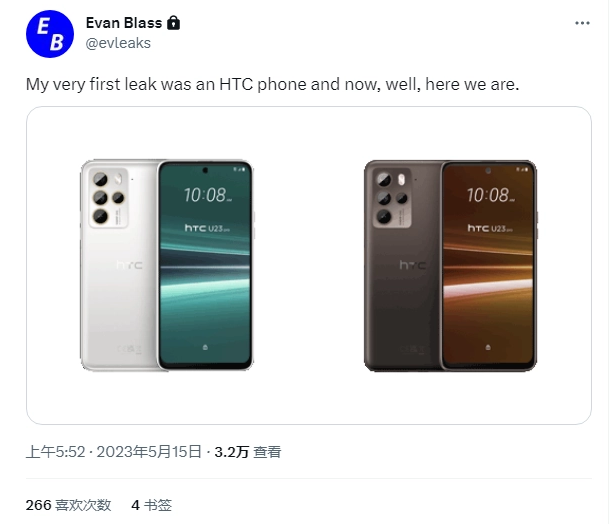
Task: Open the @evleaks handle link
Action: [118, 43]
